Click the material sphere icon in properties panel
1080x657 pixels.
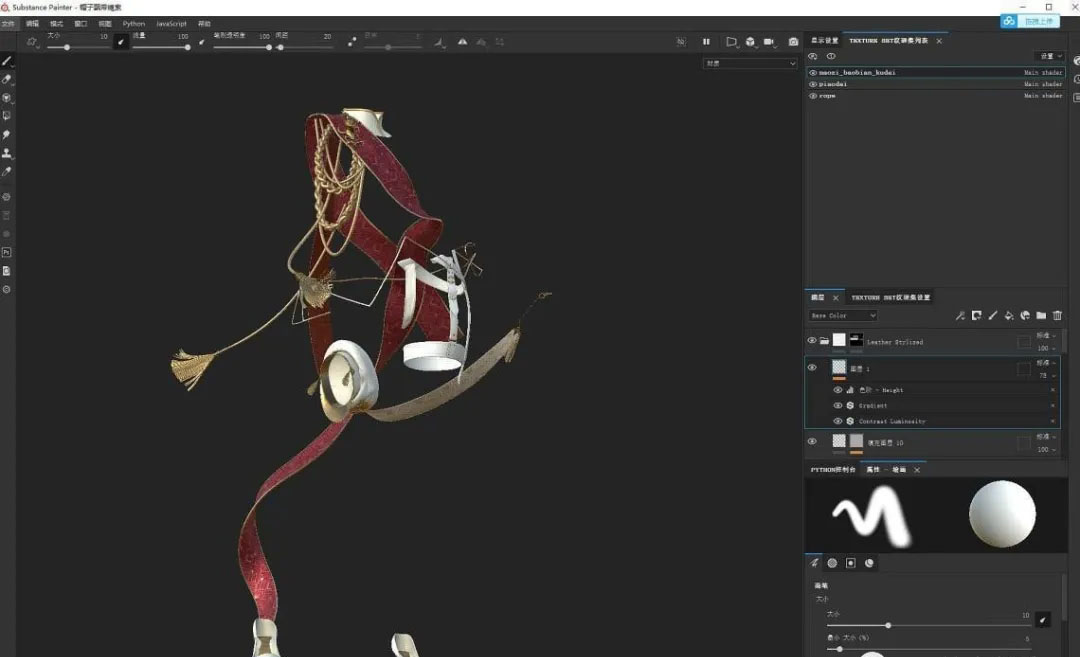coord(869,563)
